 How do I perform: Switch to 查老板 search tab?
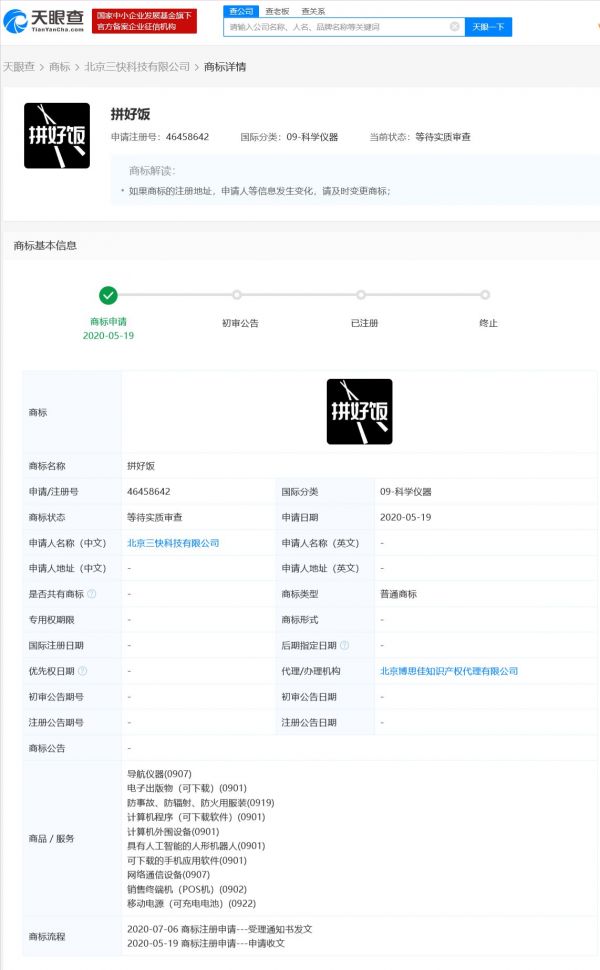pyautogui.click(x=276, y=11)
